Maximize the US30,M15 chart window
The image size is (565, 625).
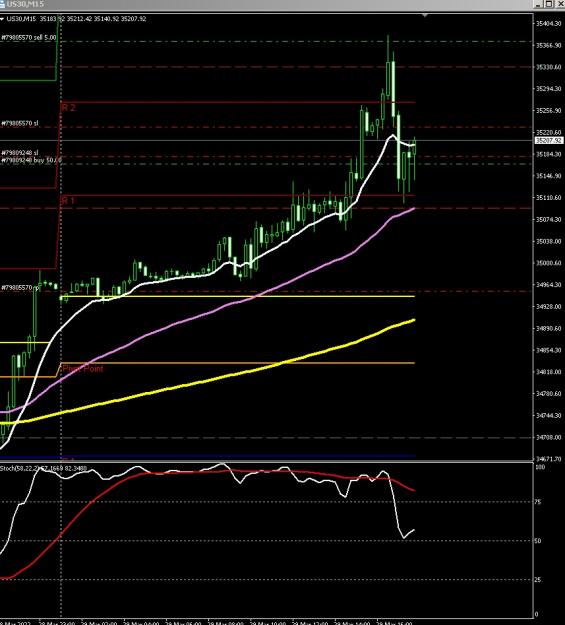click(549, 4)
